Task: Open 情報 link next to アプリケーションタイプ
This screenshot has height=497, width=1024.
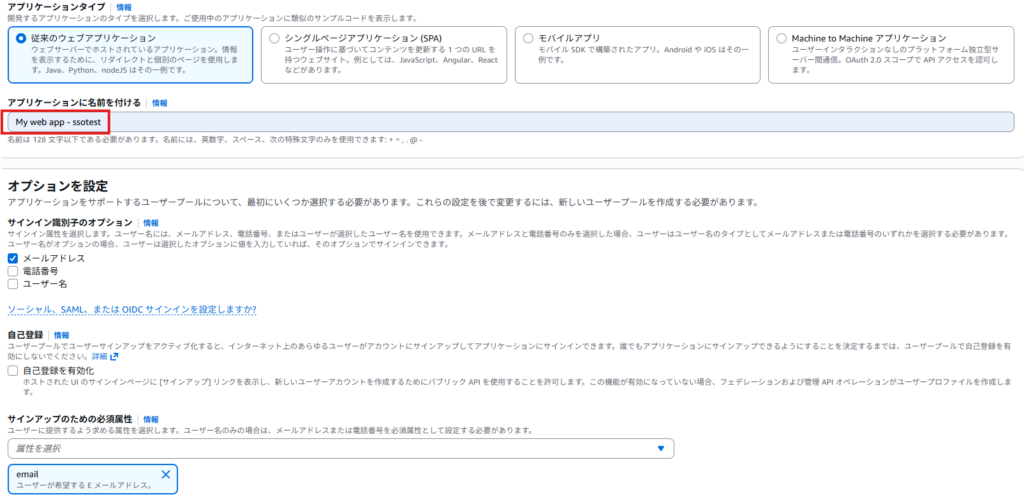Action: point(124,7)
